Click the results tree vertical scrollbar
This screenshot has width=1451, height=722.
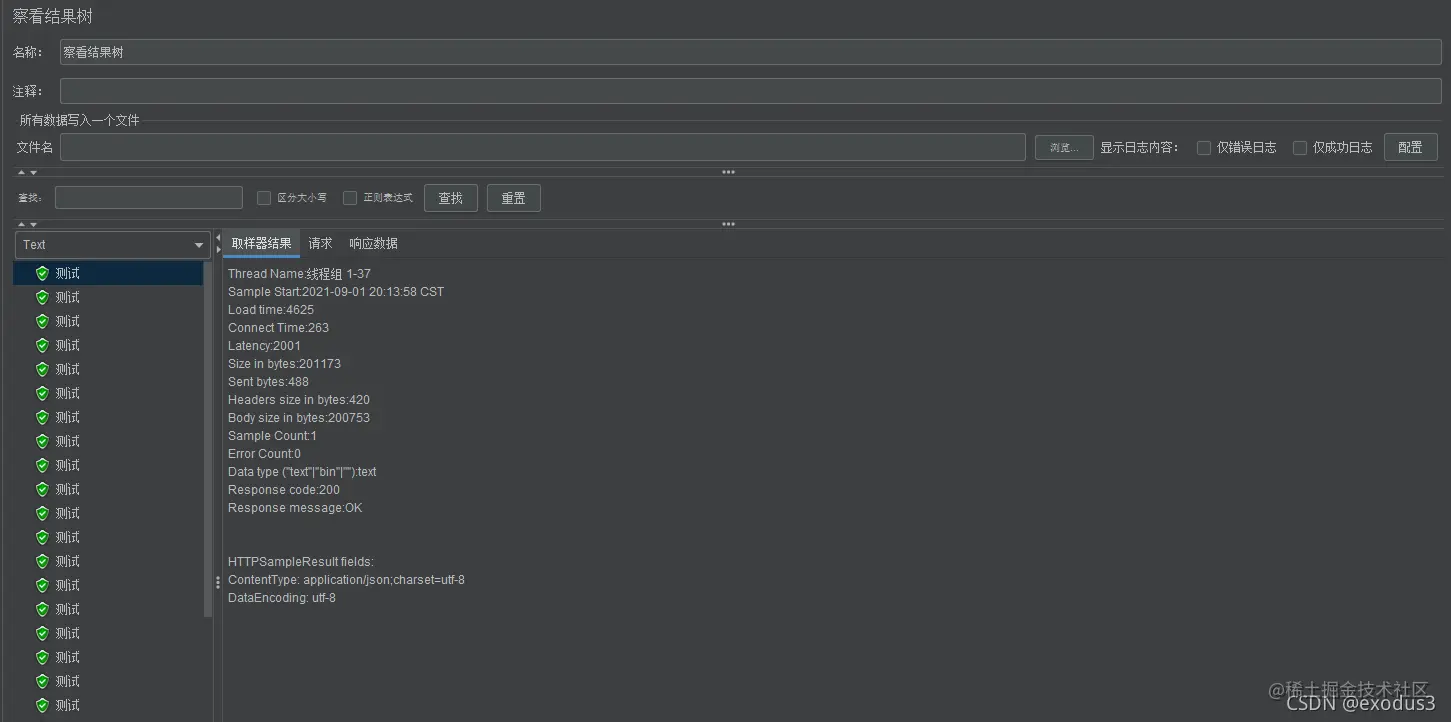(208, 440)
